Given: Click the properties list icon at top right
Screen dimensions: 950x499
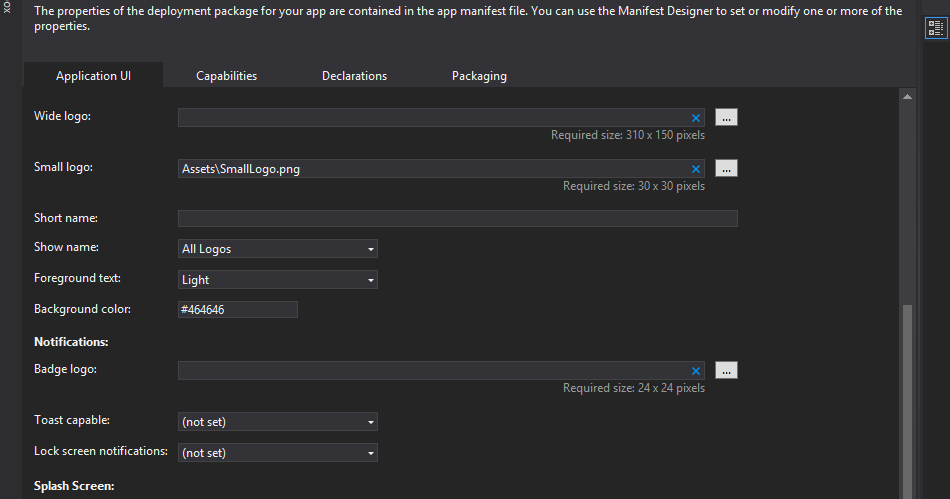Looking at the screenshot, I should [x=935, y=28].
